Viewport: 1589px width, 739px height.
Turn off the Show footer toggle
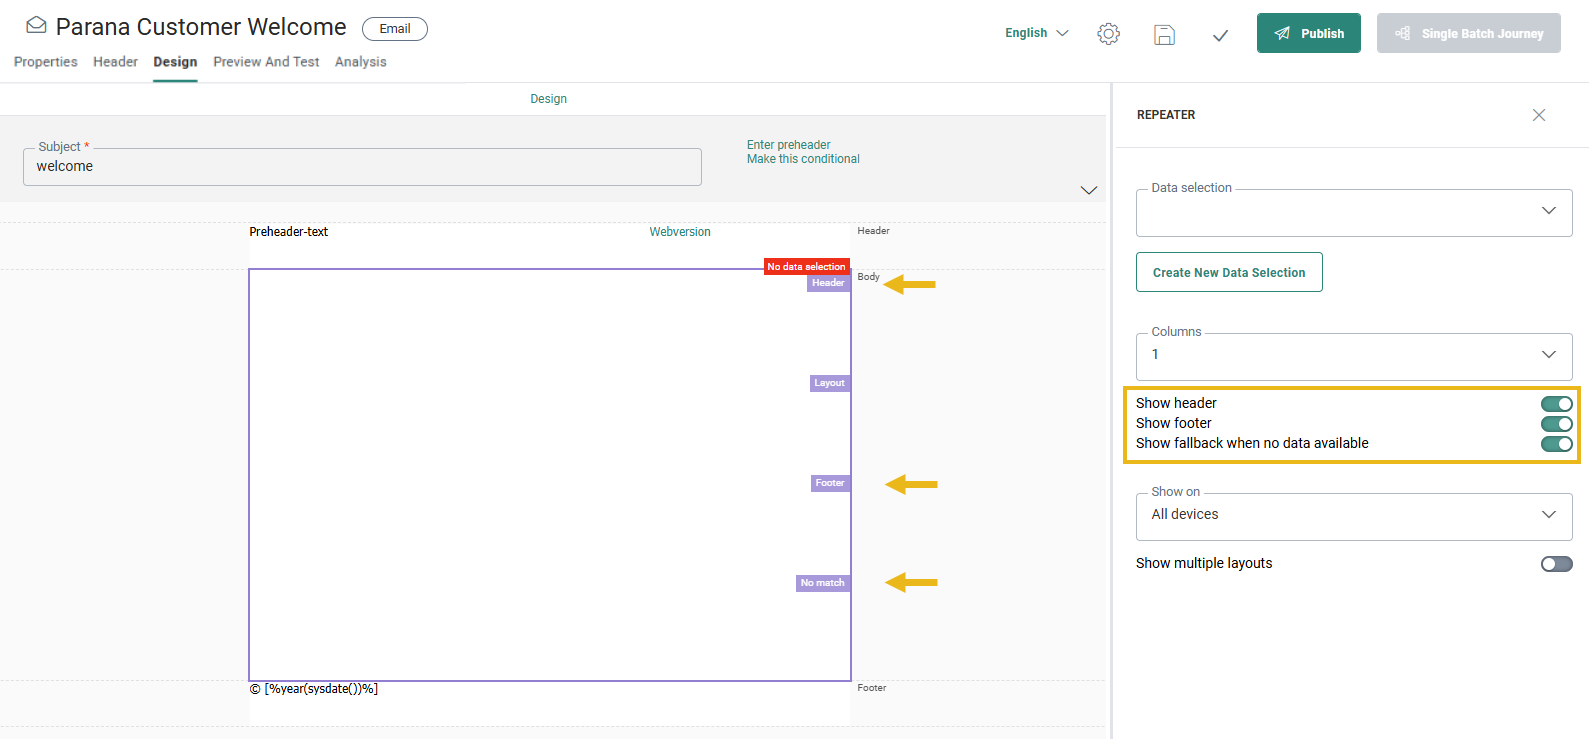pos(1556,424)
